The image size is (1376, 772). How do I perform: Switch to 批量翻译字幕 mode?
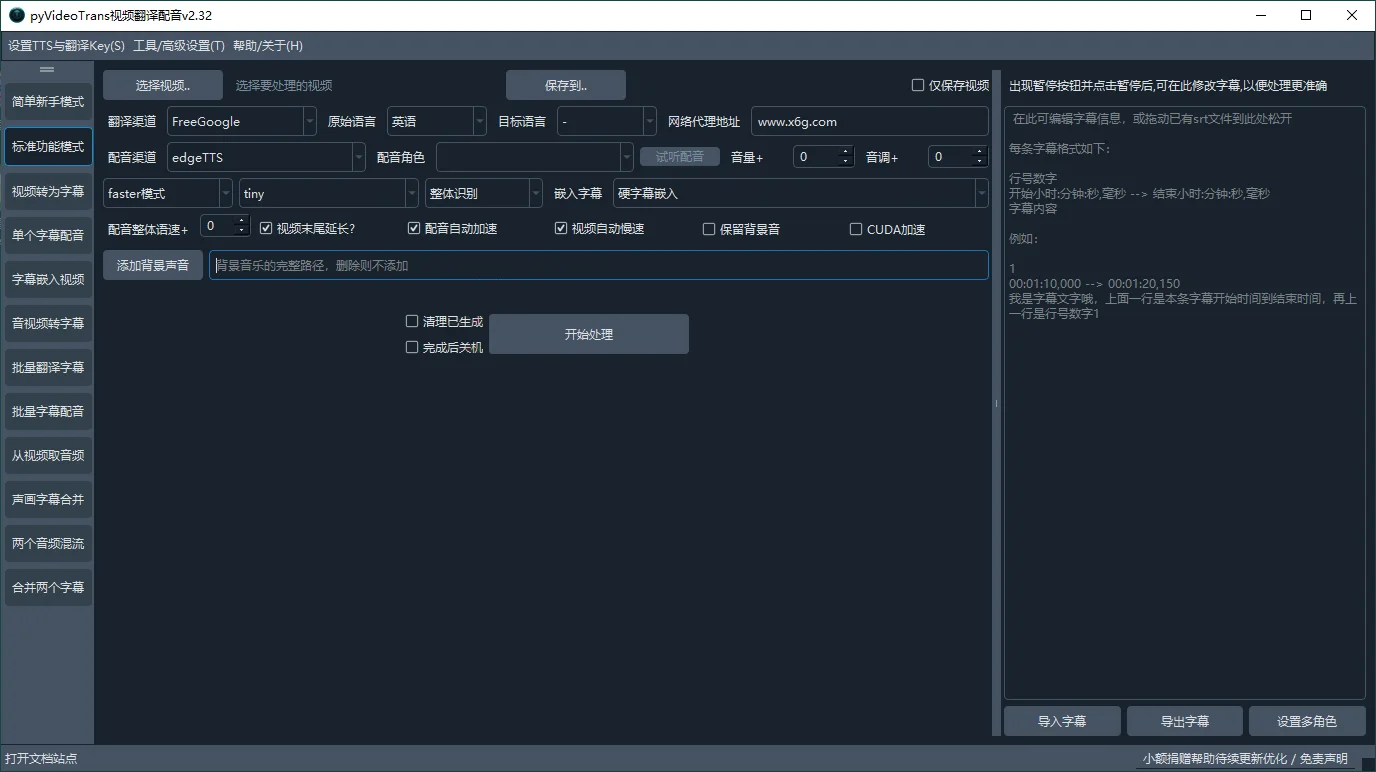(x=47, y=367)
